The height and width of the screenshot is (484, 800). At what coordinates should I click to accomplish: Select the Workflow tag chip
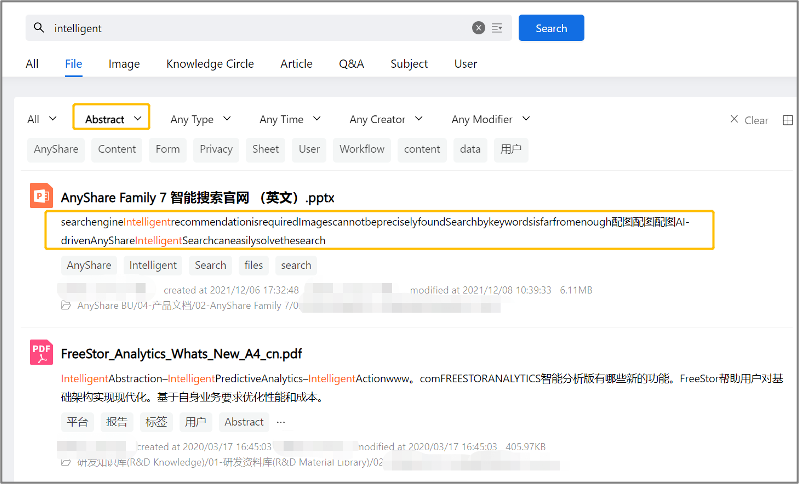(x=361, y=149)
